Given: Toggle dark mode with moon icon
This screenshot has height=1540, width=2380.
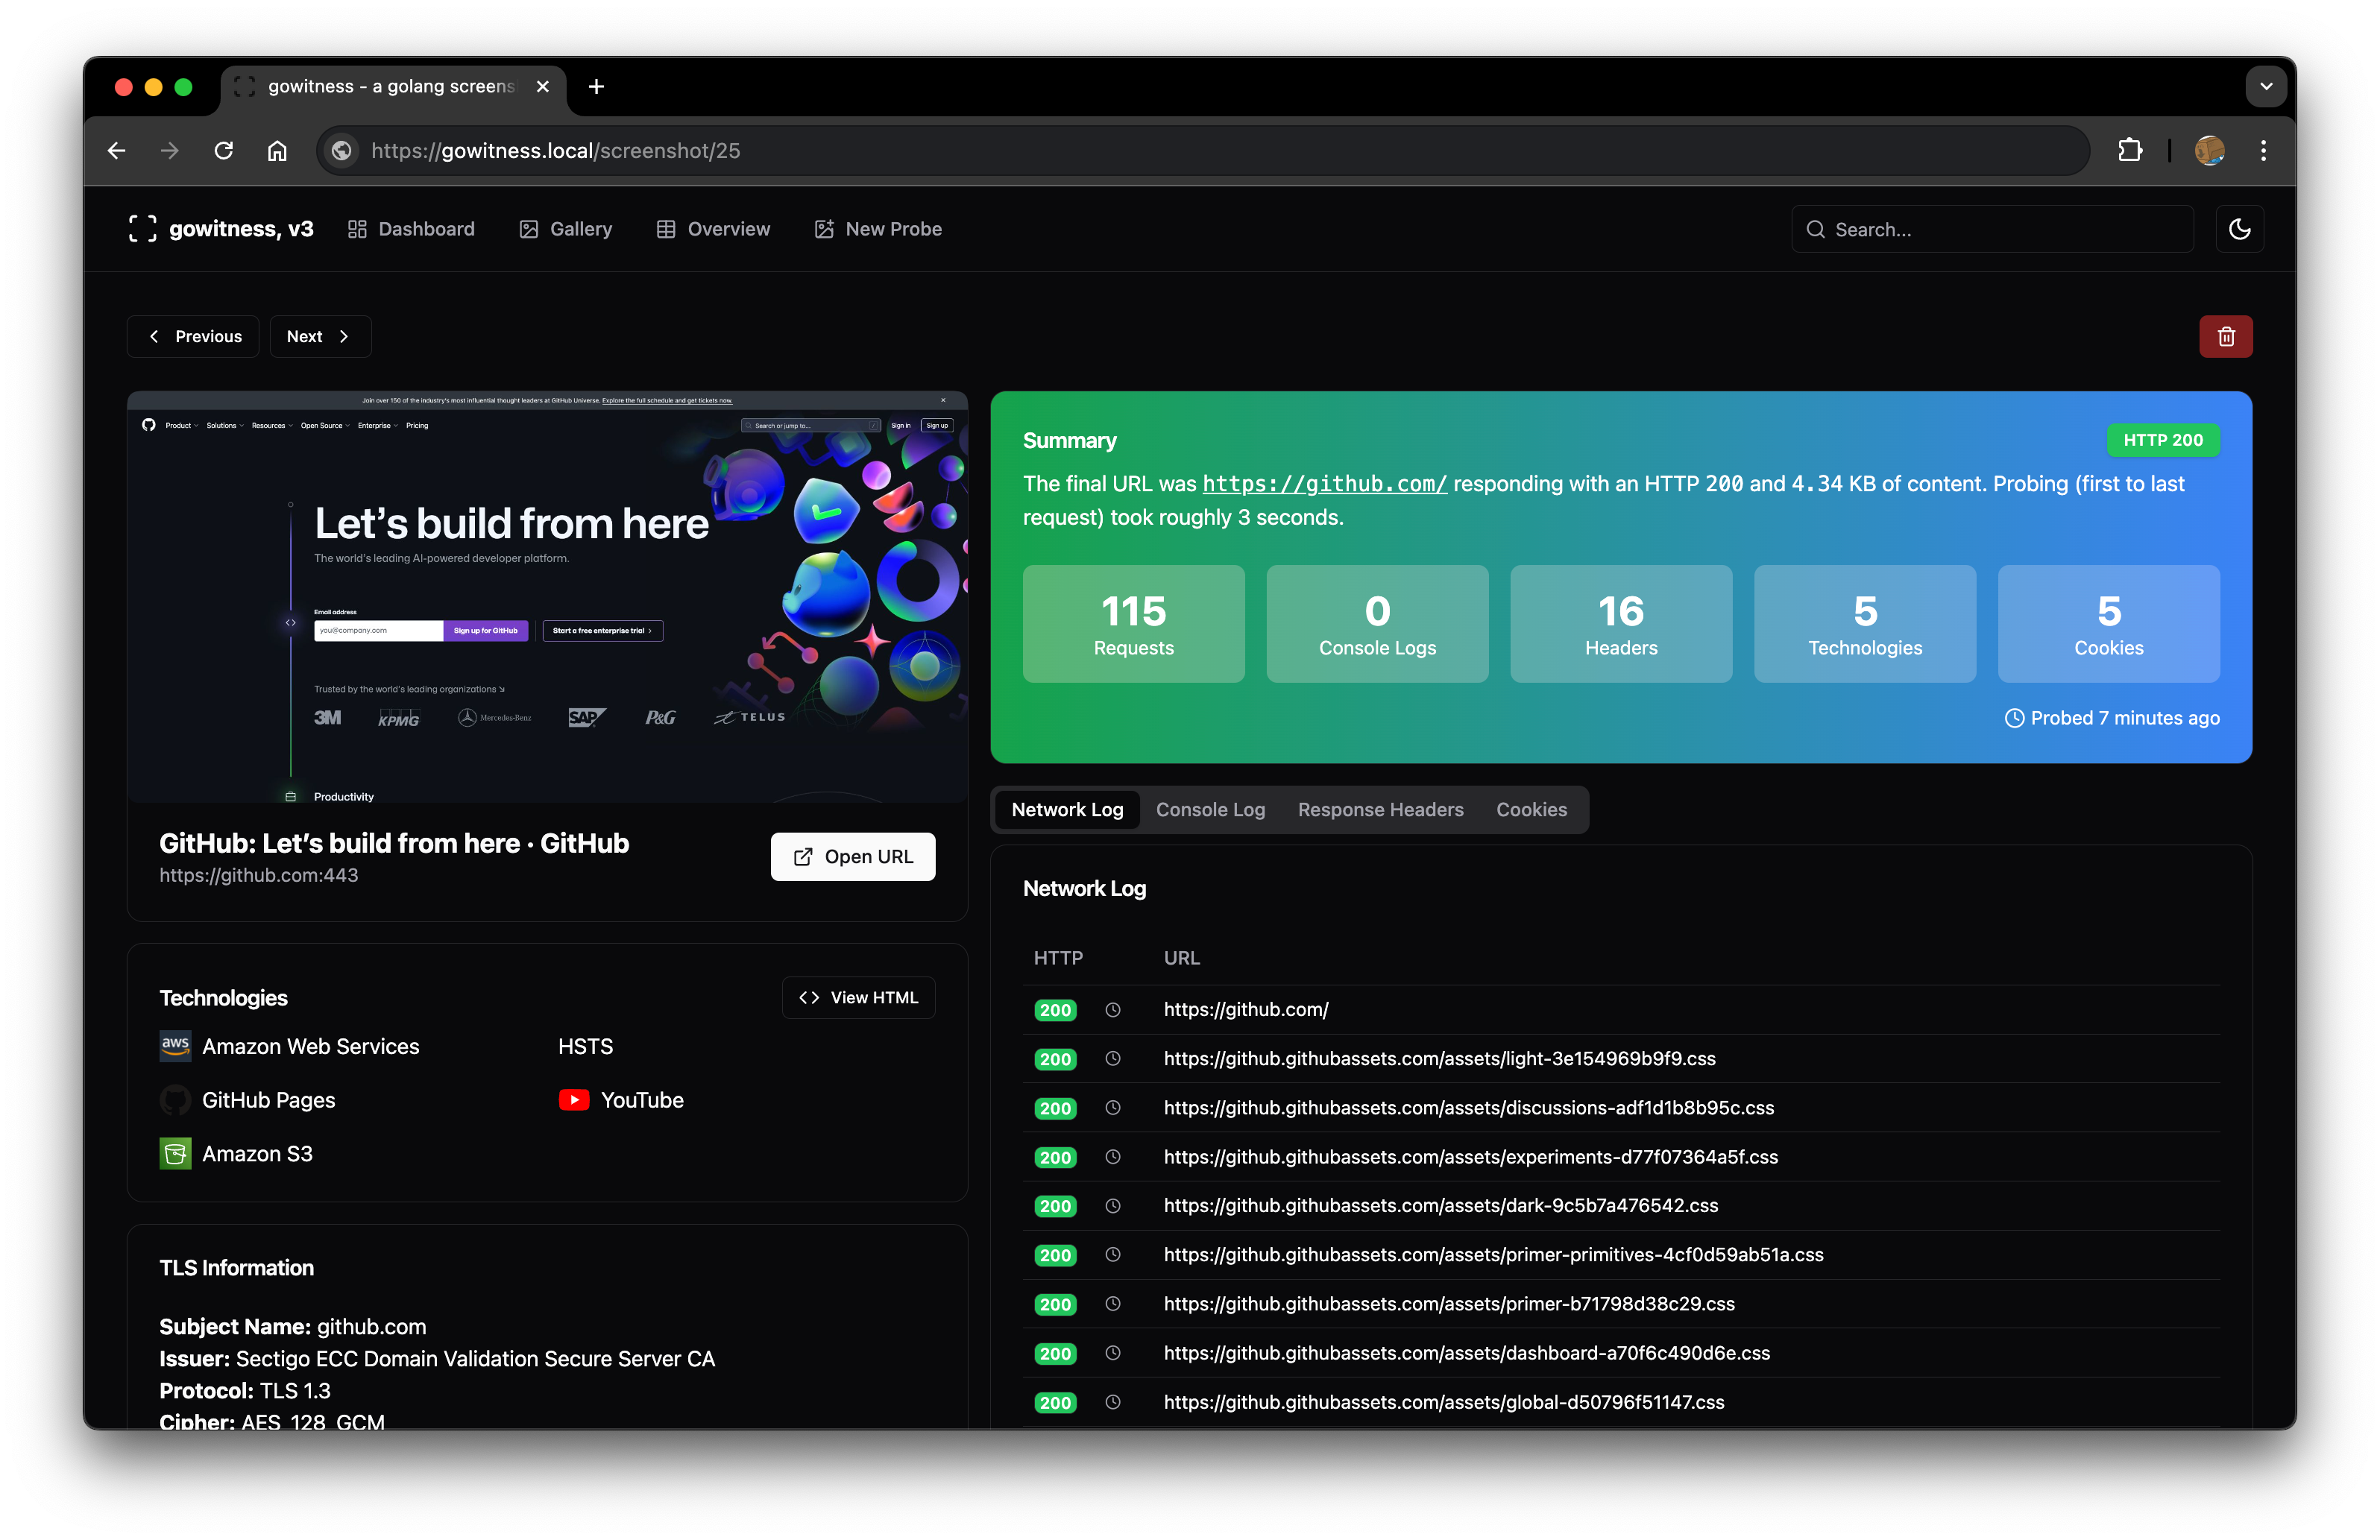Looking at the screenshot, I should click(2239, 229).
